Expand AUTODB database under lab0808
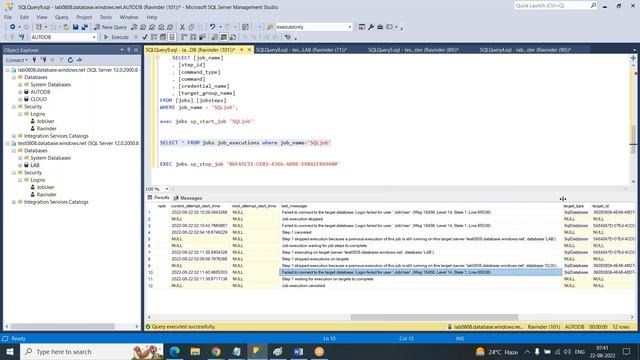640x360 pixels. (x=20, y=92)
